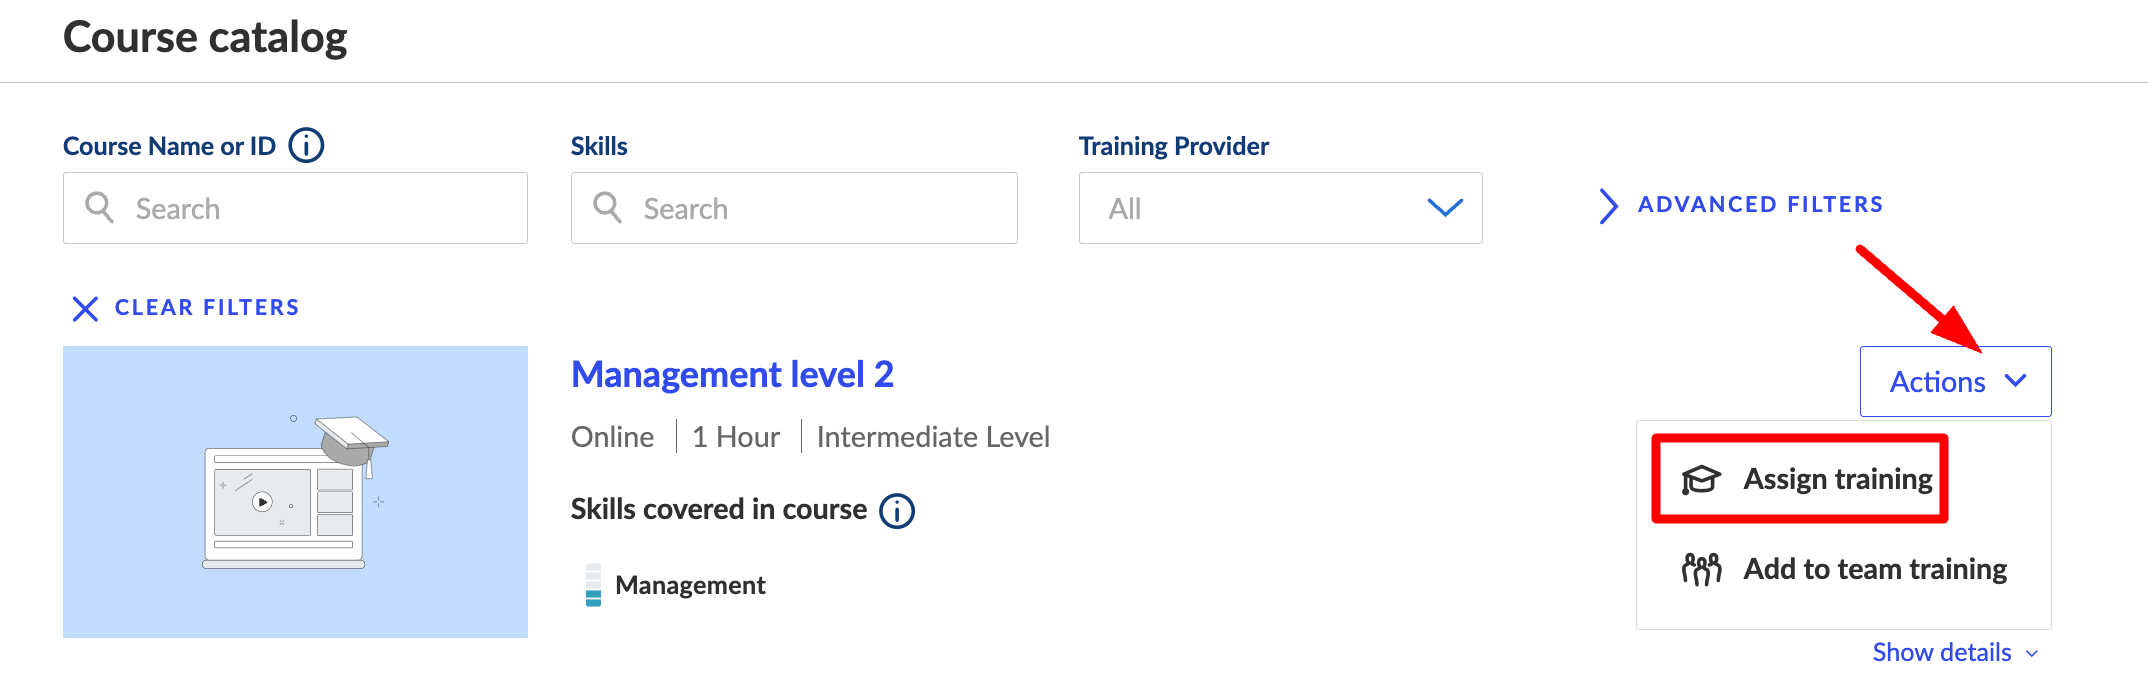This screenshot has height=687, width=2148.
Task: Toggle the Actions dropdown button
Action: point(1955,381)
